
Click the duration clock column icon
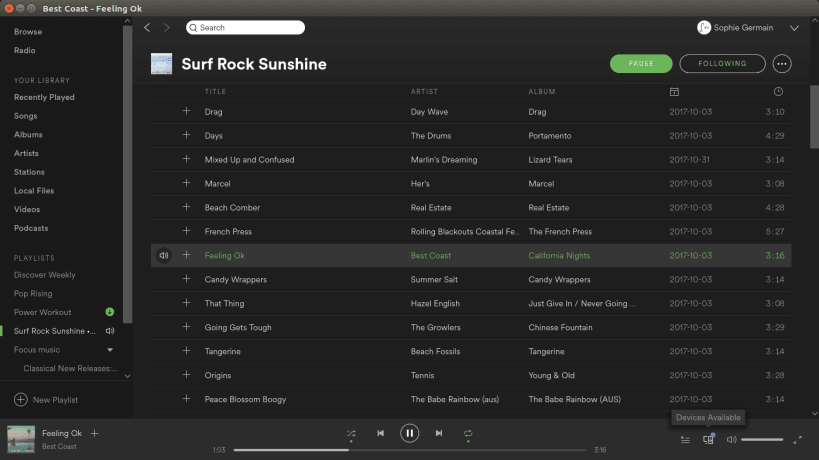click(778, 92)
